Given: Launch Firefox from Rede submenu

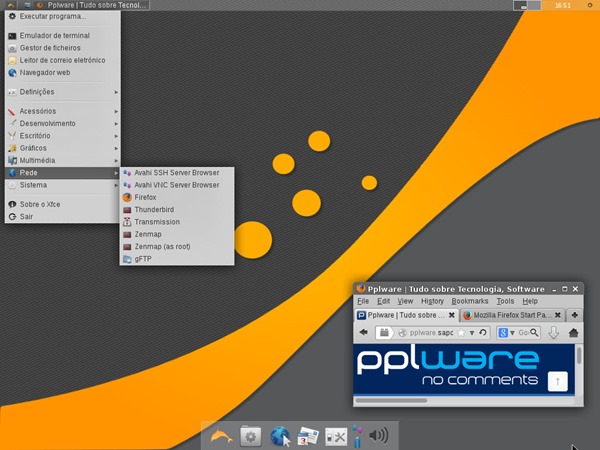Looking at the screenshot, I should point(177,197).
